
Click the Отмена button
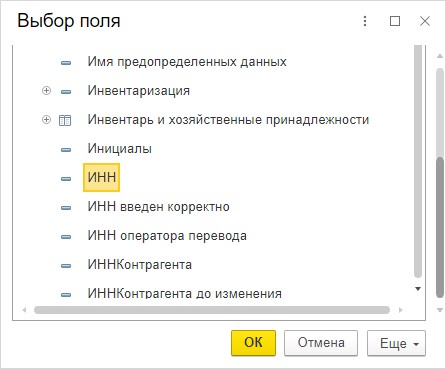(321, 343)
